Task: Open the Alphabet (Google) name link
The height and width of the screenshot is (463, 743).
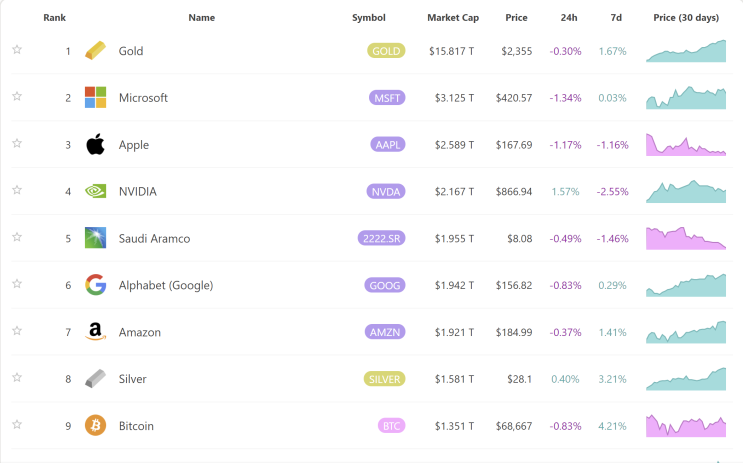Action: 166,285
